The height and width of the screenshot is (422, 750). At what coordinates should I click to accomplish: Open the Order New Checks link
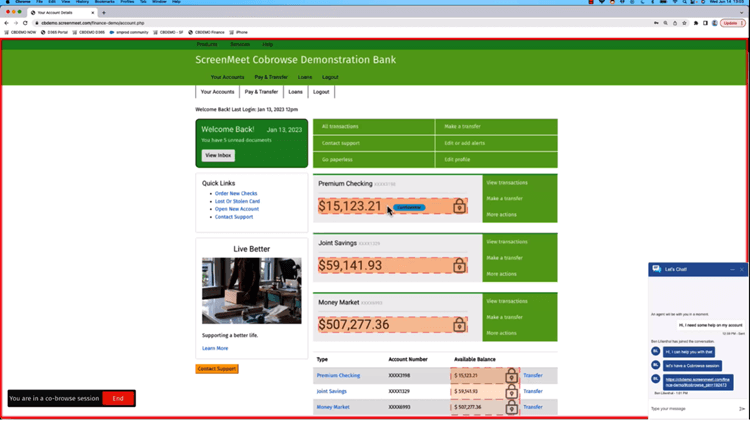tap(236, 193)
